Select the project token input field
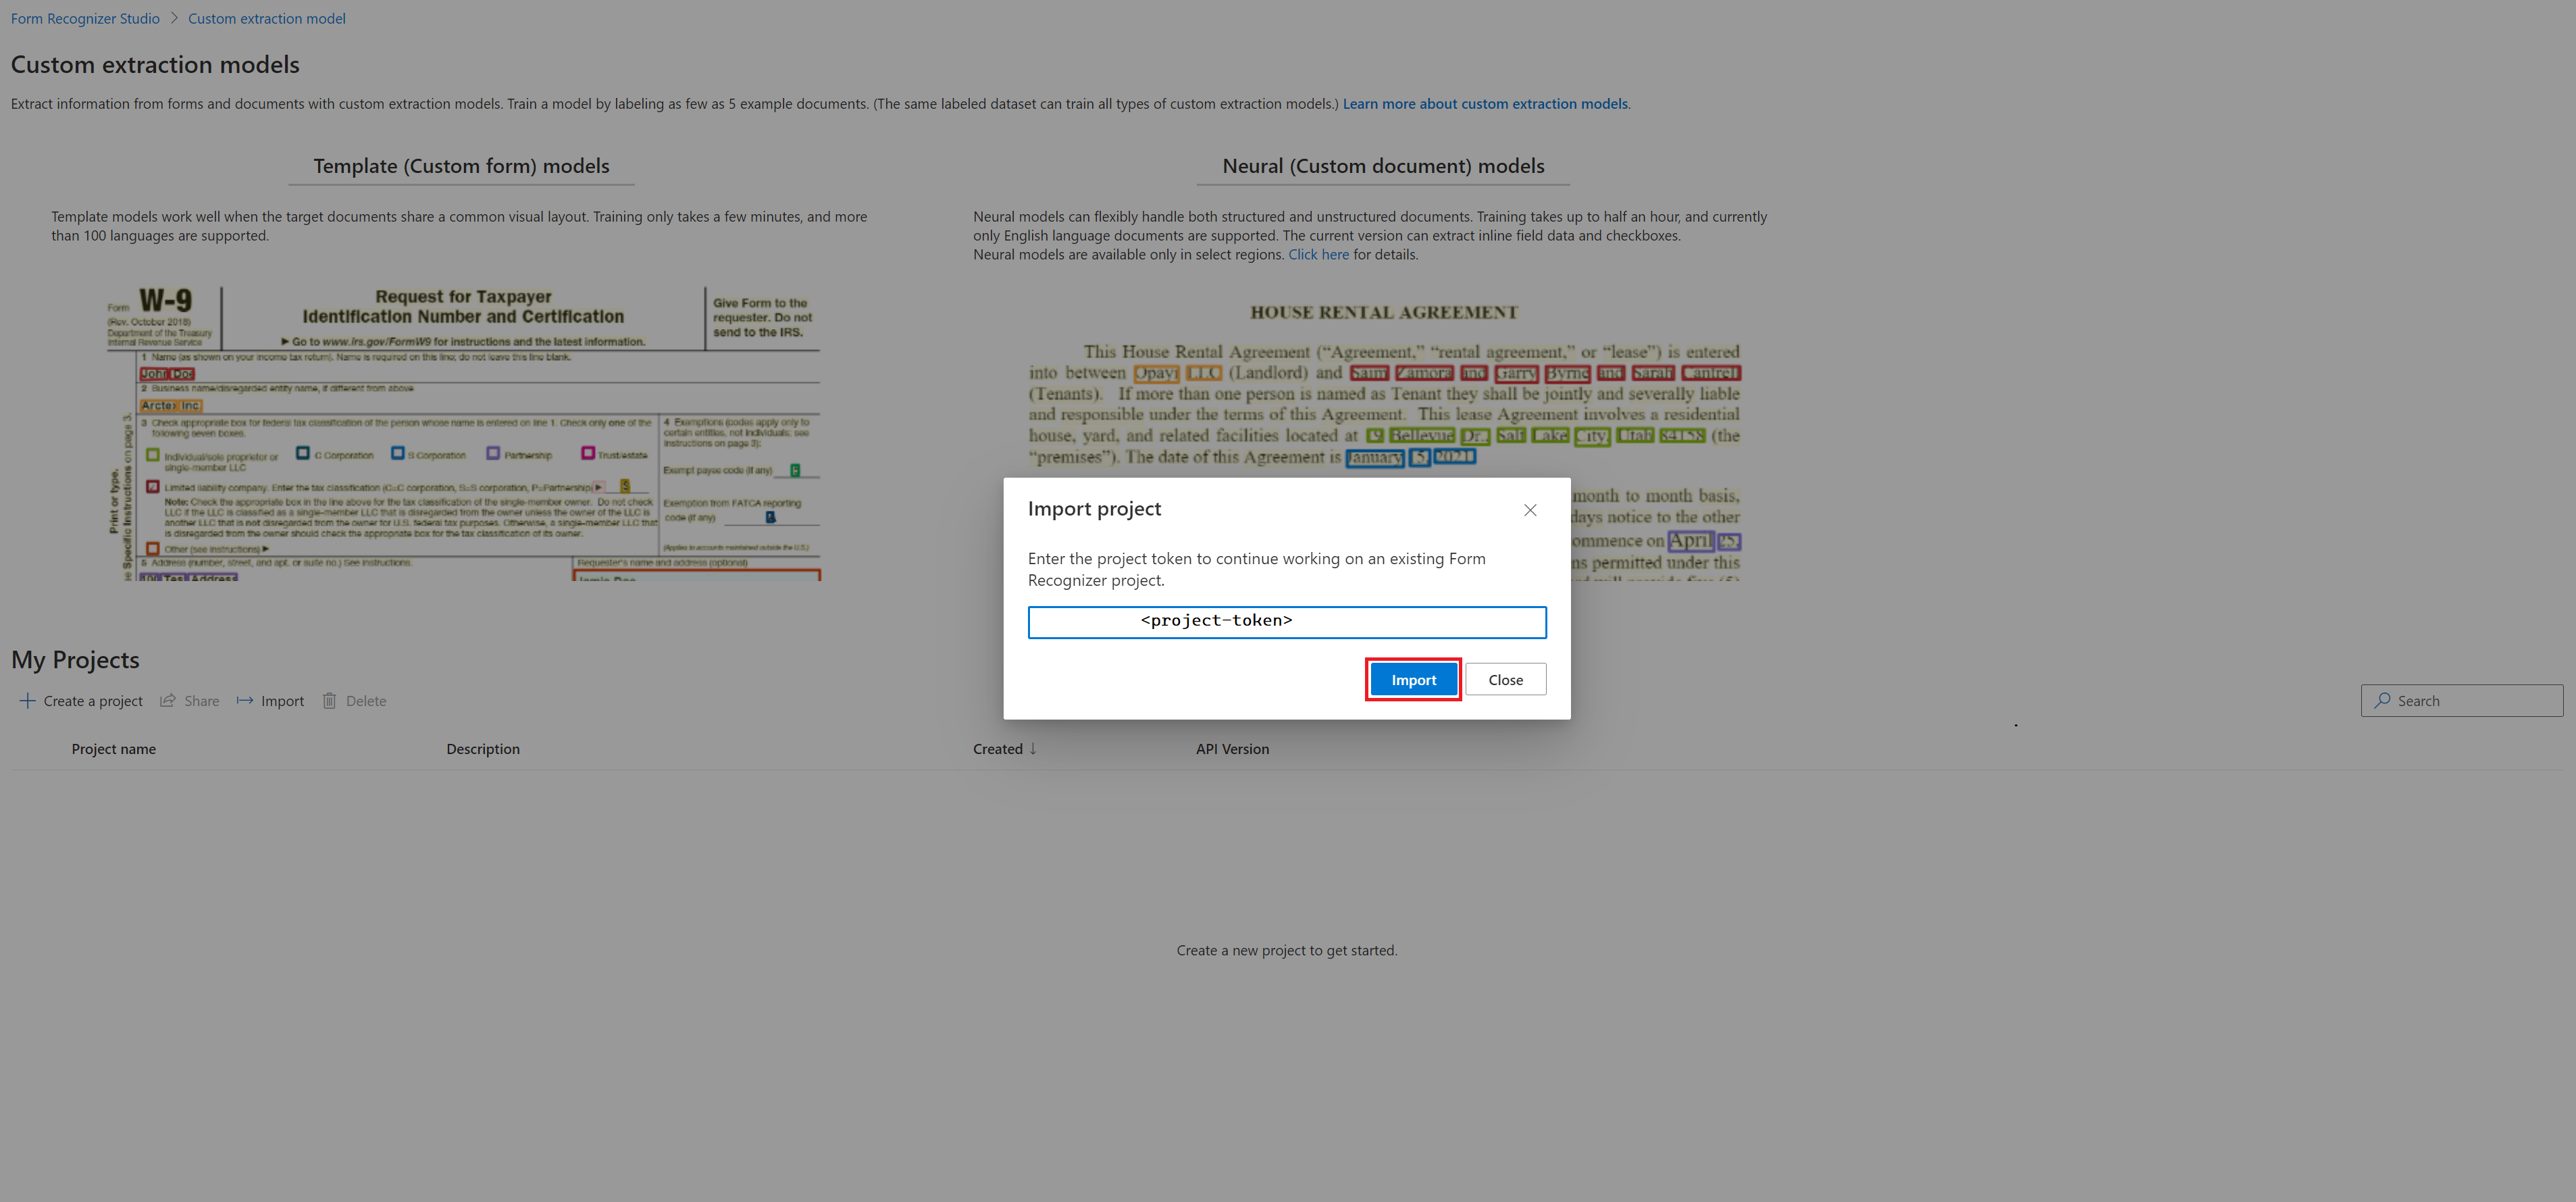Viewport: 2576px width, 1202px height. pos(1287,620)
